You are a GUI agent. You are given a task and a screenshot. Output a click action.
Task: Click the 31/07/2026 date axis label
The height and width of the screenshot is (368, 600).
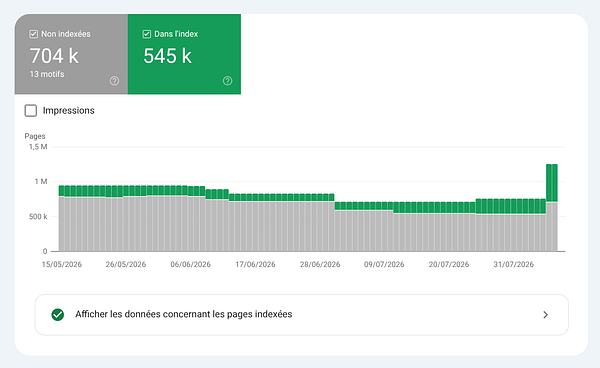tap(514, 264)
